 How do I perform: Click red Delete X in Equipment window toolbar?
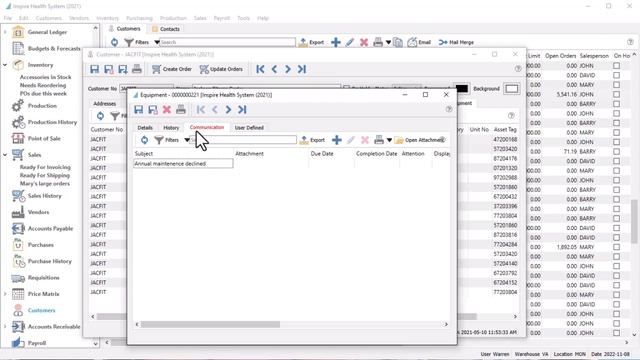click(x=167, y=109)
